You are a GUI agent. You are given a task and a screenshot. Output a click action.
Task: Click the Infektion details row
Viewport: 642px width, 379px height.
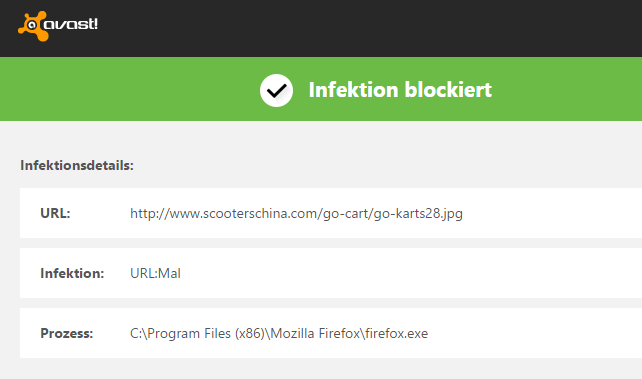(331, 273)
